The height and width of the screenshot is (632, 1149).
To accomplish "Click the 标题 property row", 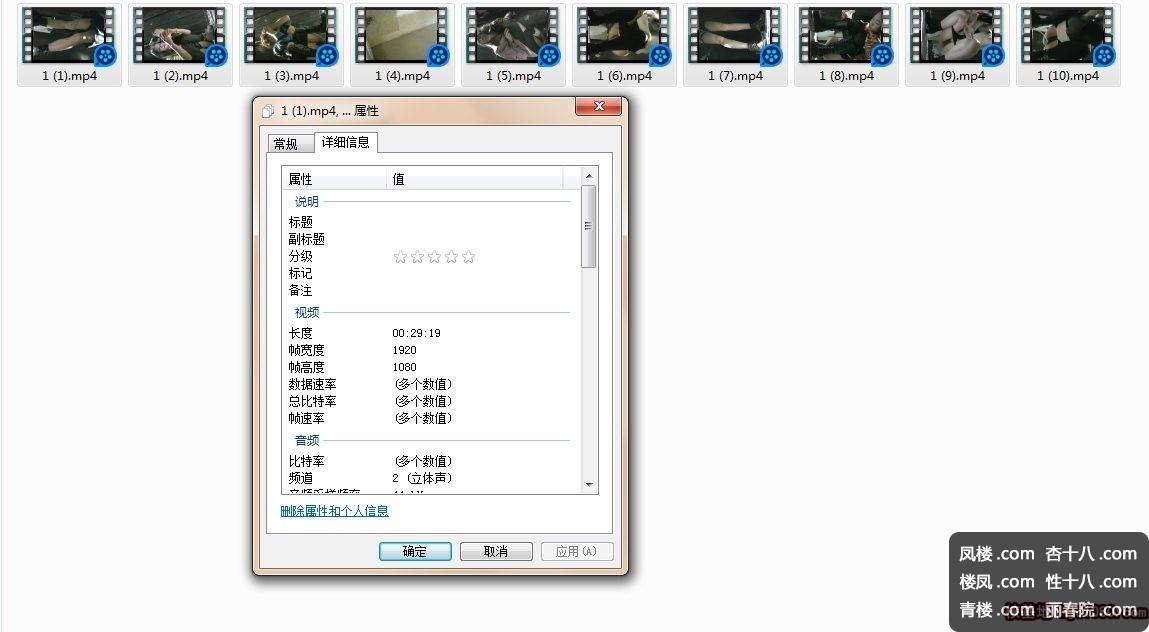I will 431,221.
